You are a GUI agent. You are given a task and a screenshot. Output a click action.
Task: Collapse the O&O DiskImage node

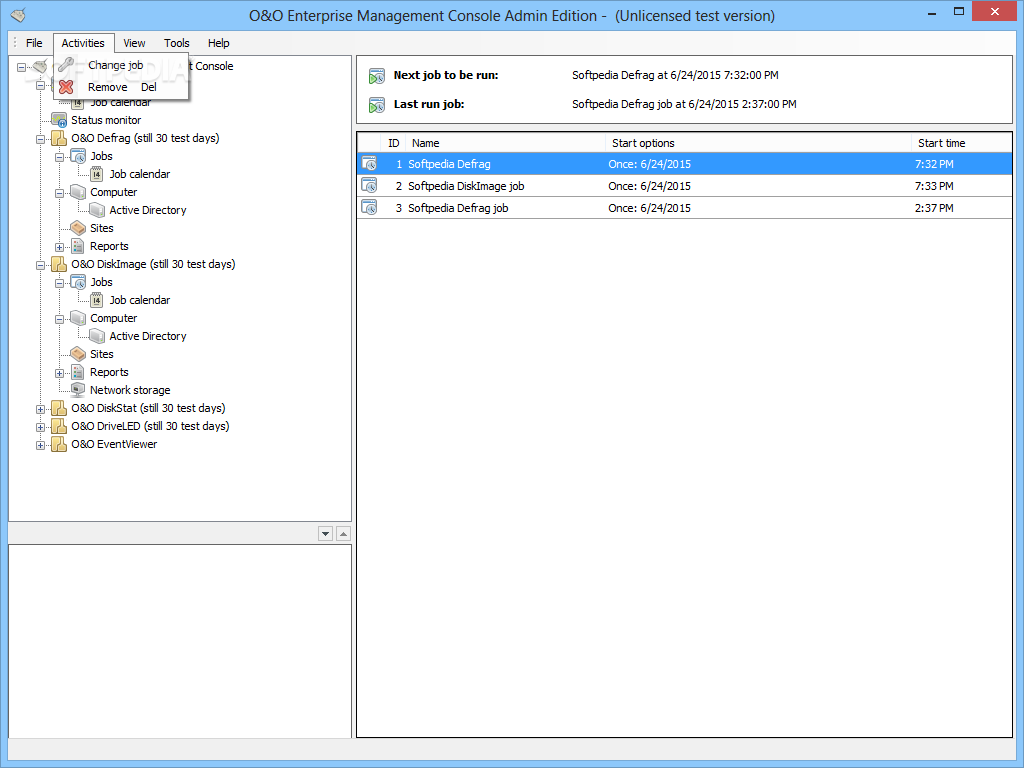[40, 265]
